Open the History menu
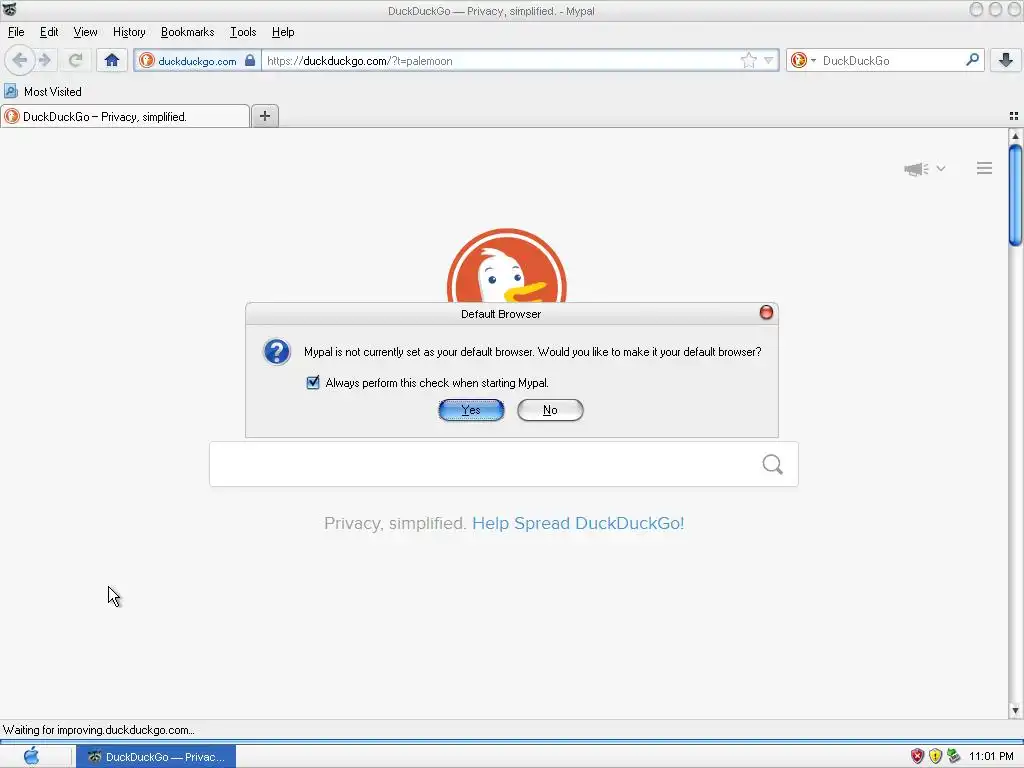1024x768 pixels. click(129, 32)
